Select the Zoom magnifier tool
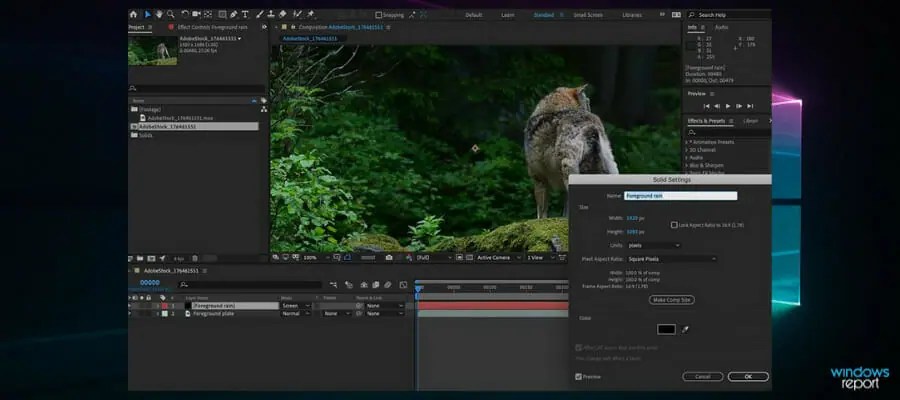The width and height of the screenshot is (900, 400). (x=170, y=15)
